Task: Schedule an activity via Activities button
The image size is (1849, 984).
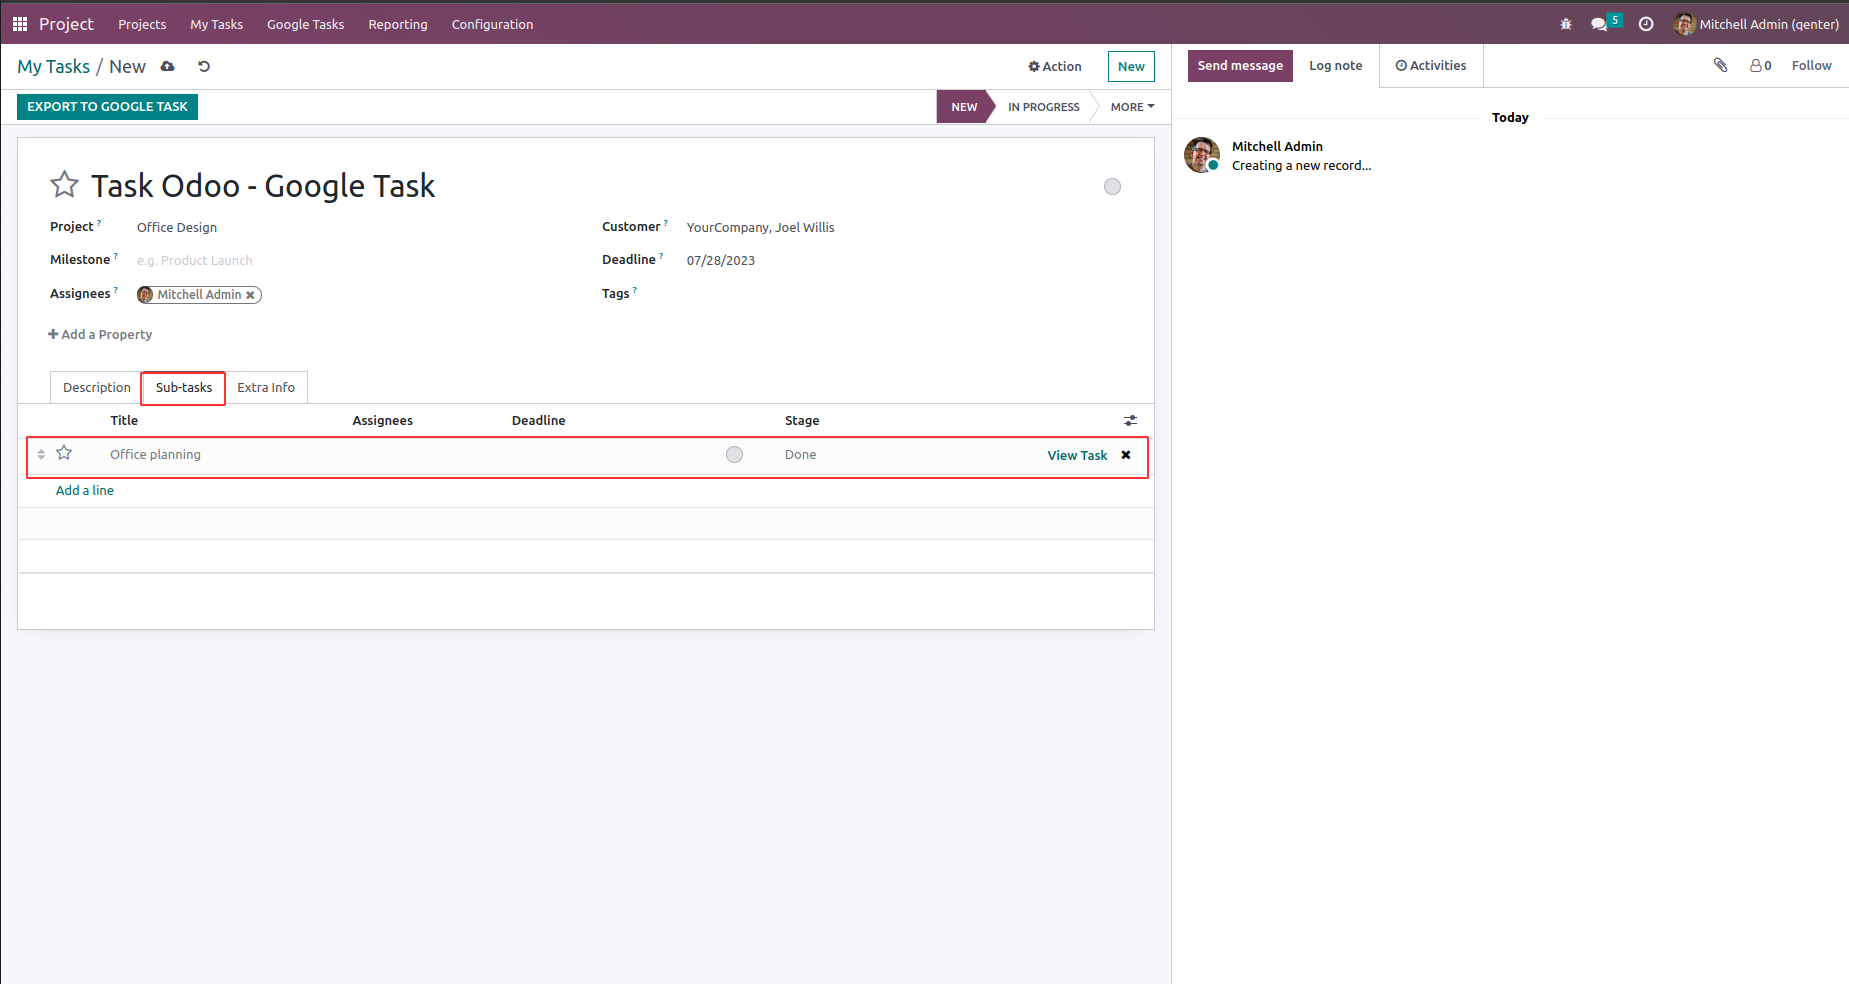Action: 1431,66
